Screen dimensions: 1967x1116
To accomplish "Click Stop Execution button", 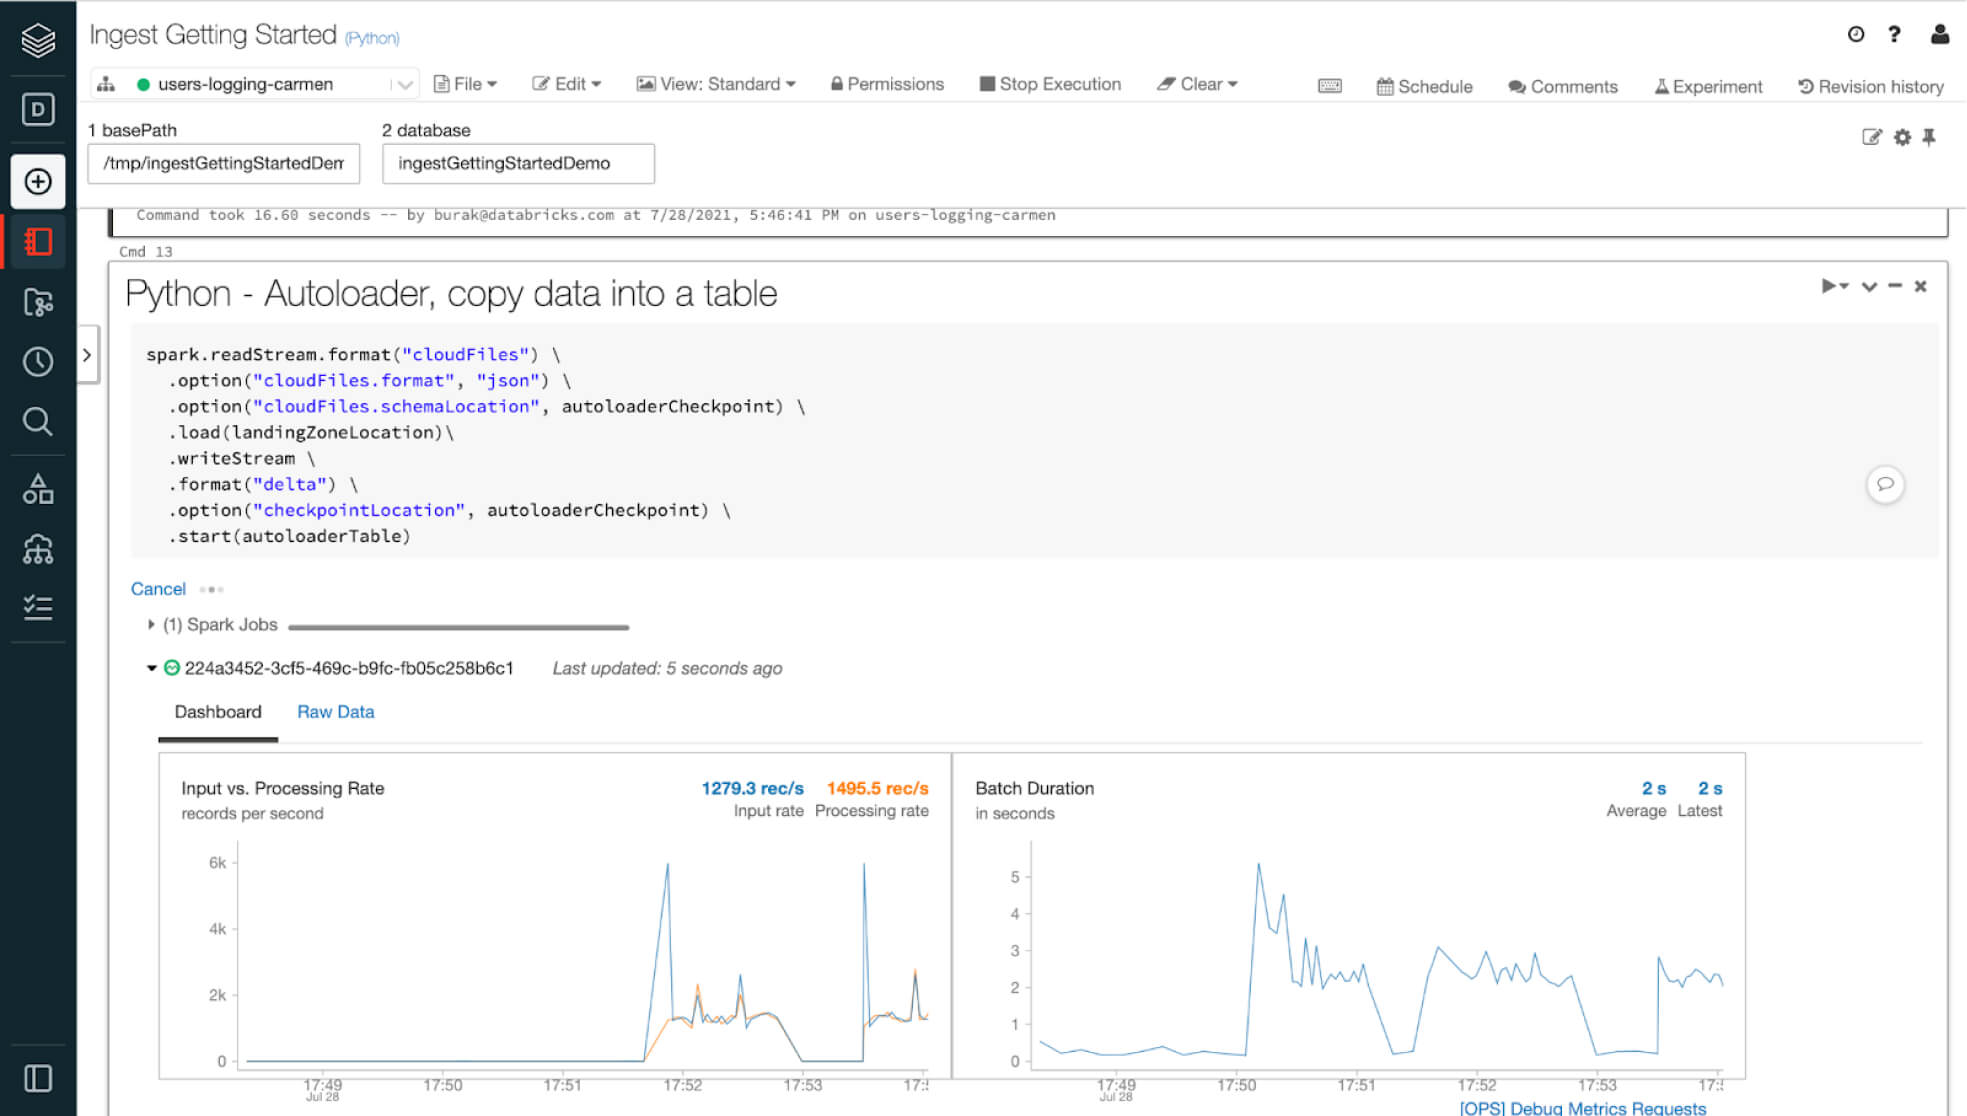I will click(1050, 84).
